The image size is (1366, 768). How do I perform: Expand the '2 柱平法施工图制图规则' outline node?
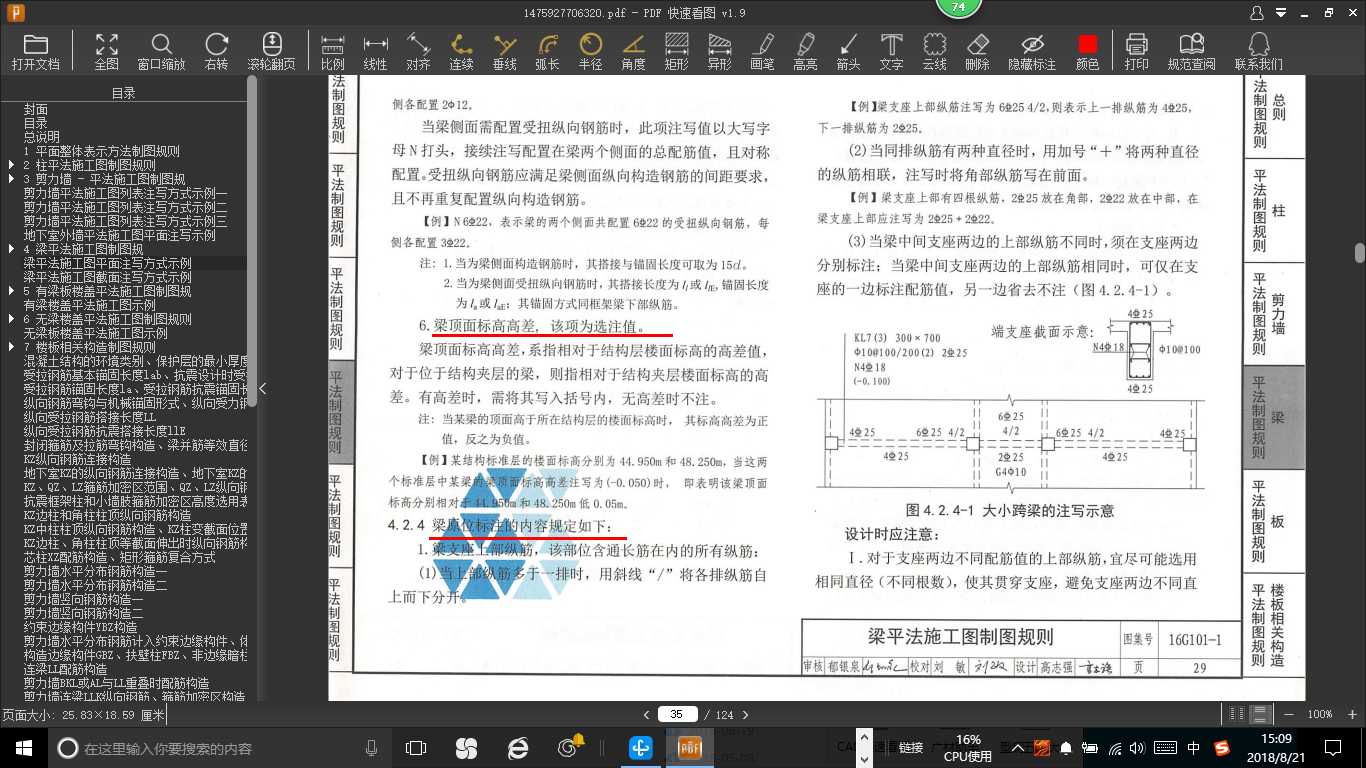[x=11, y=165]
